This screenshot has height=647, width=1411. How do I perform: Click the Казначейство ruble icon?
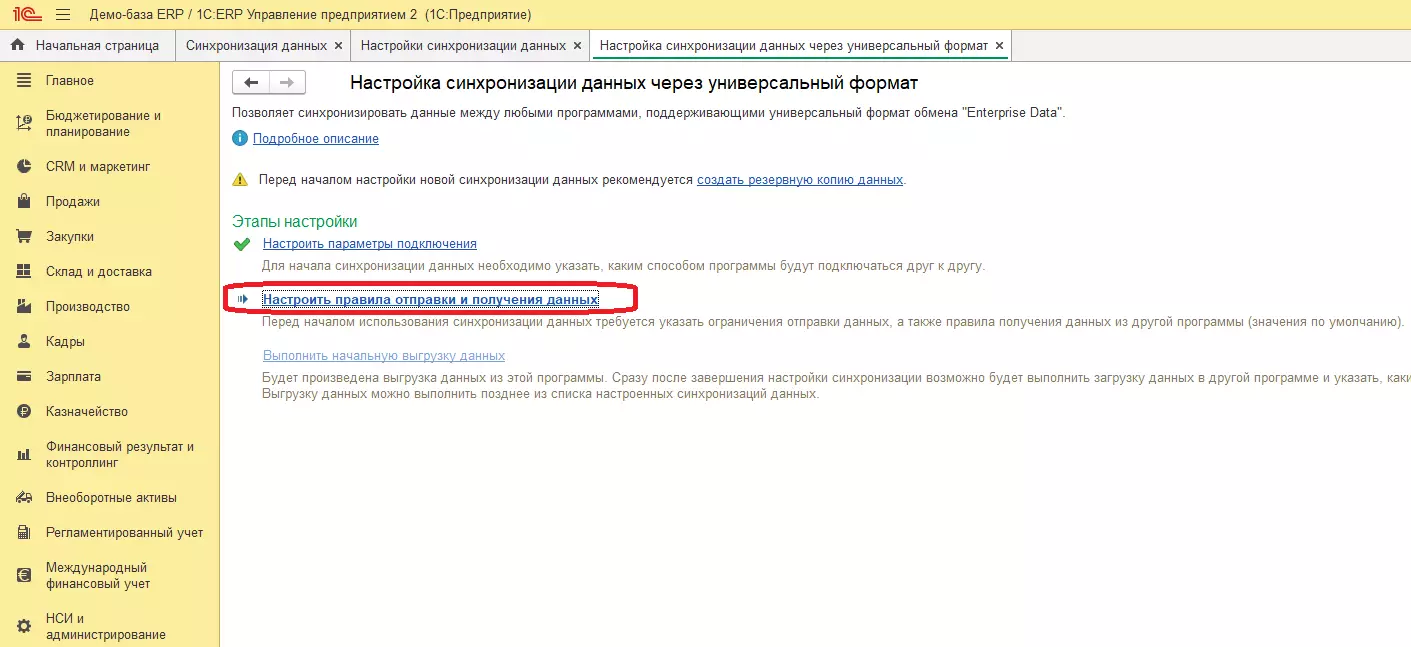[x=25, y=412]
